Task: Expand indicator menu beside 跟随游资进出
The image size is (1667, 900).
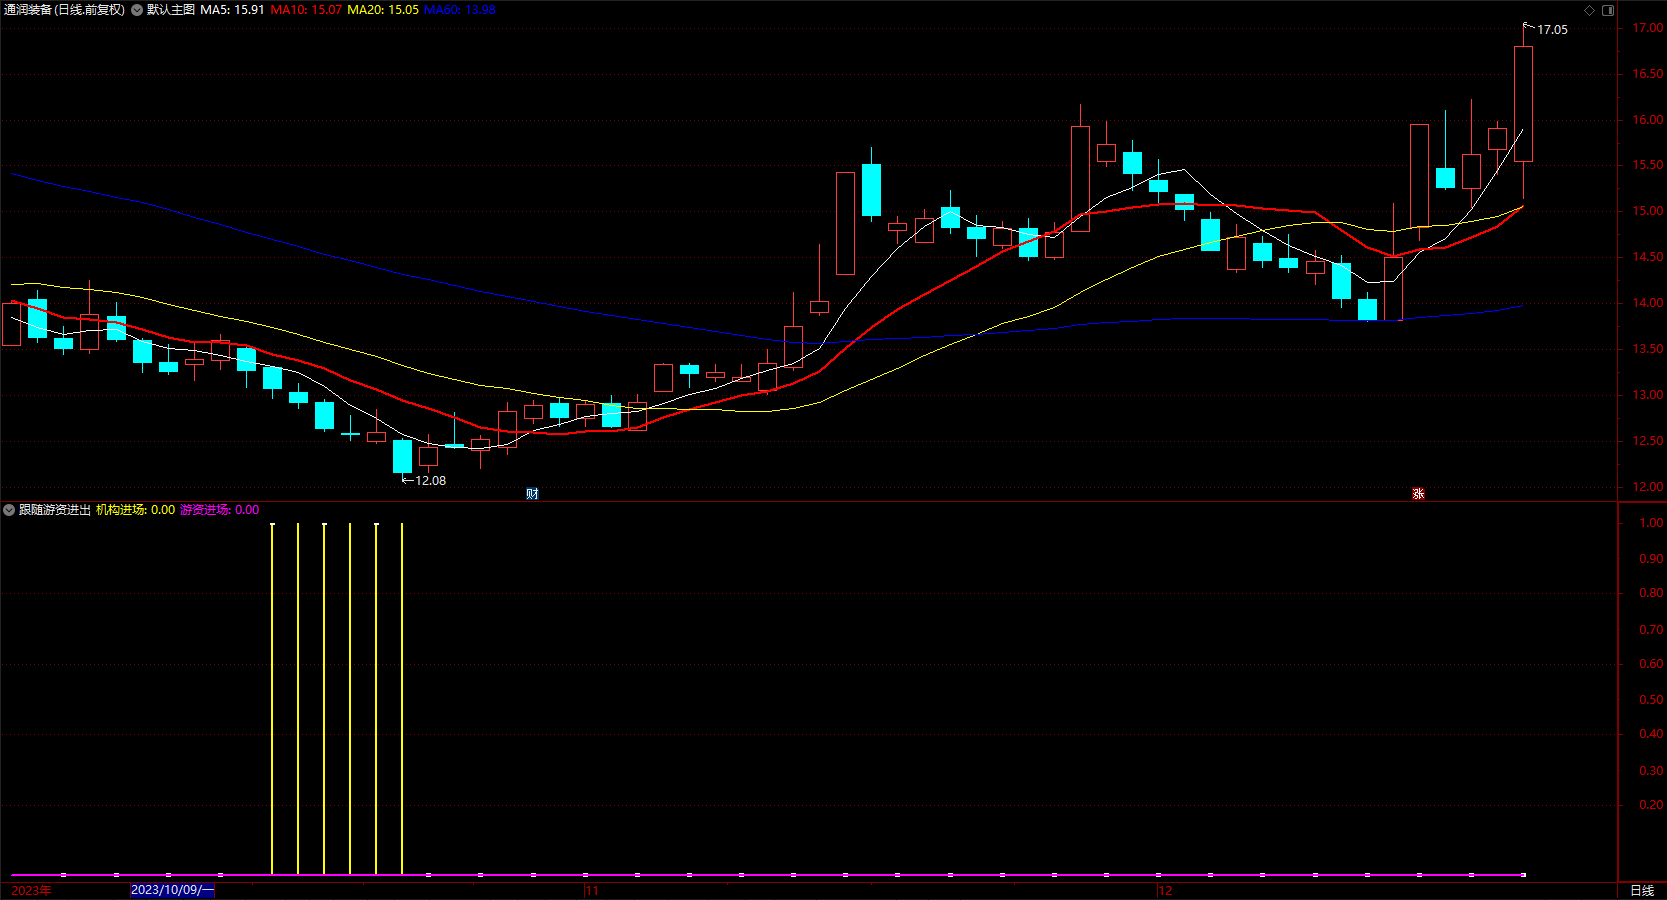Action: [9, 510]
